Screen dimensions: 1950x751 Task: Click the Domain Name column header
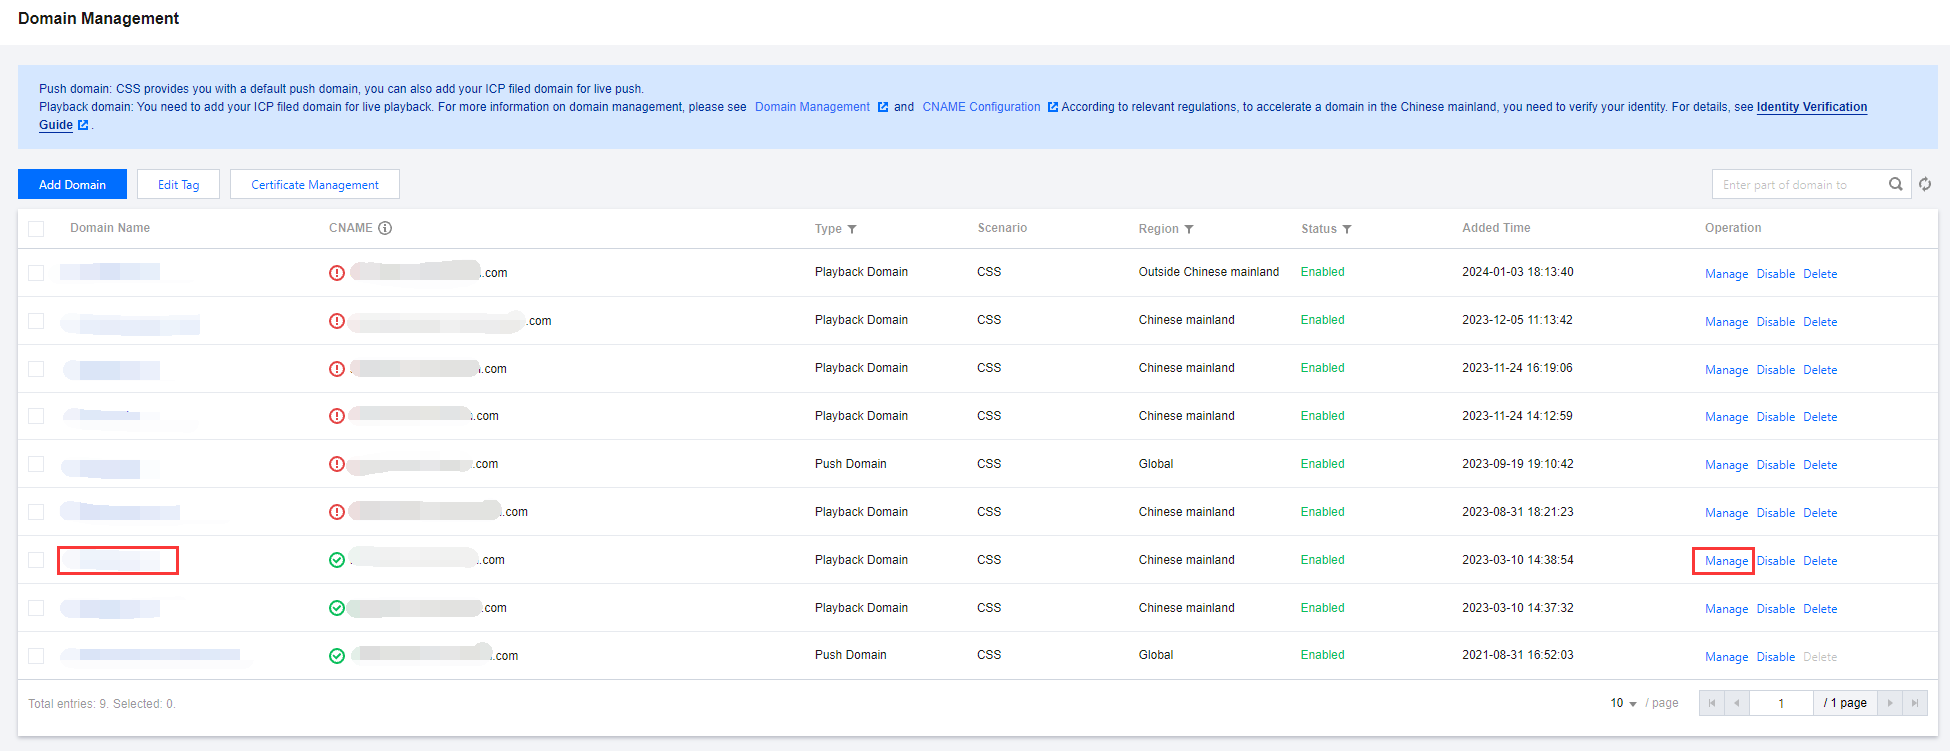(110, 228)
